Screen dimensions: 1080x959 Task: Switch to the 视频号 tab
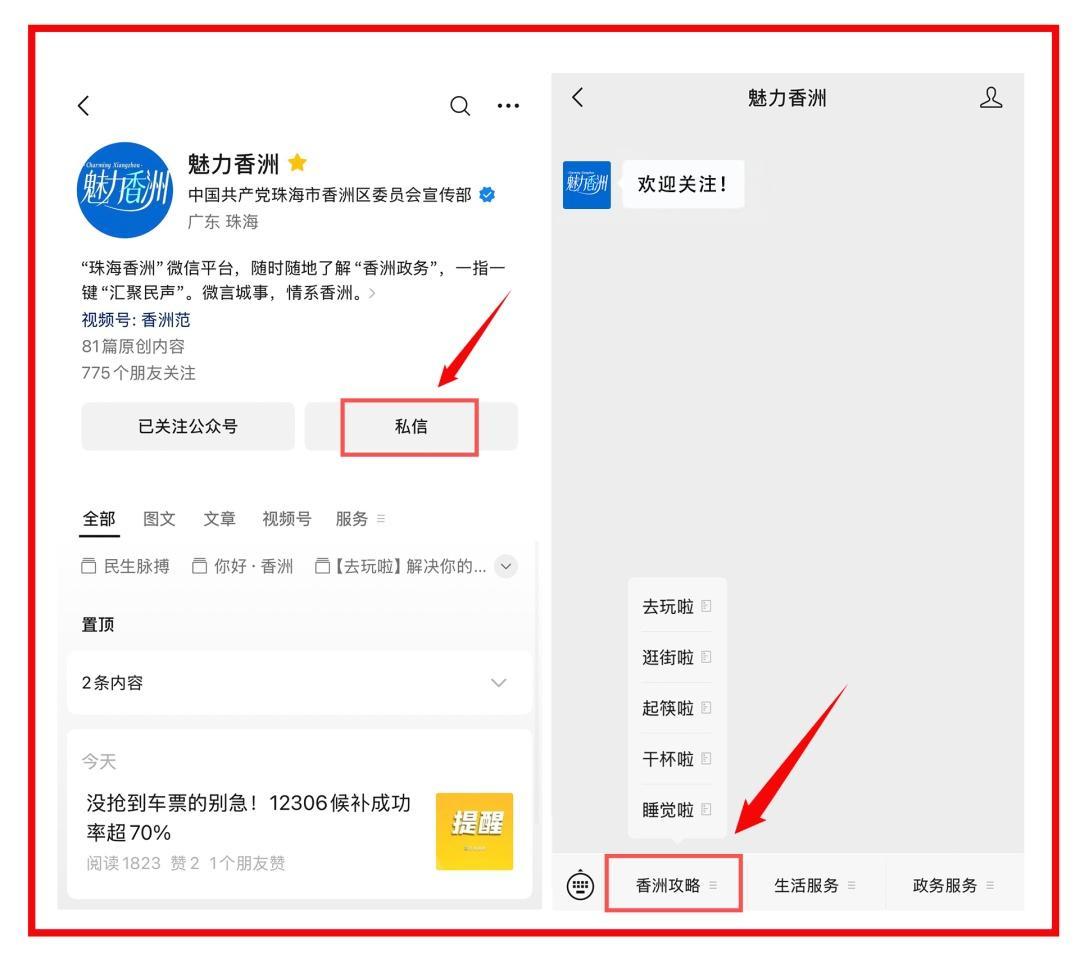coord(287,518)
